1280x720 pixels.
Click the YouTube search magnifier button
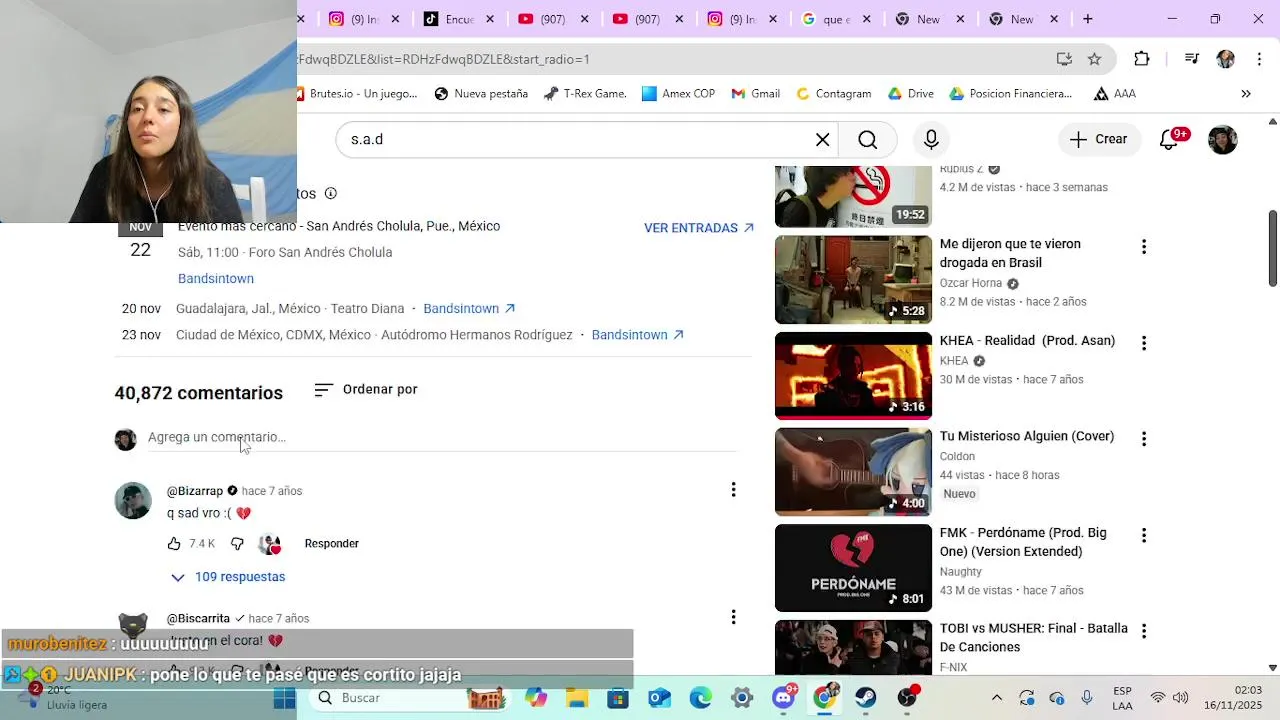click(x=868, y=140)
